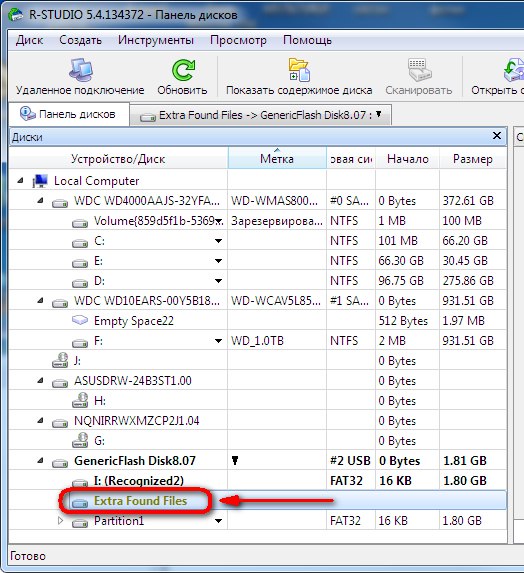Select the Empty Space22 entry

tap(133, 321)
